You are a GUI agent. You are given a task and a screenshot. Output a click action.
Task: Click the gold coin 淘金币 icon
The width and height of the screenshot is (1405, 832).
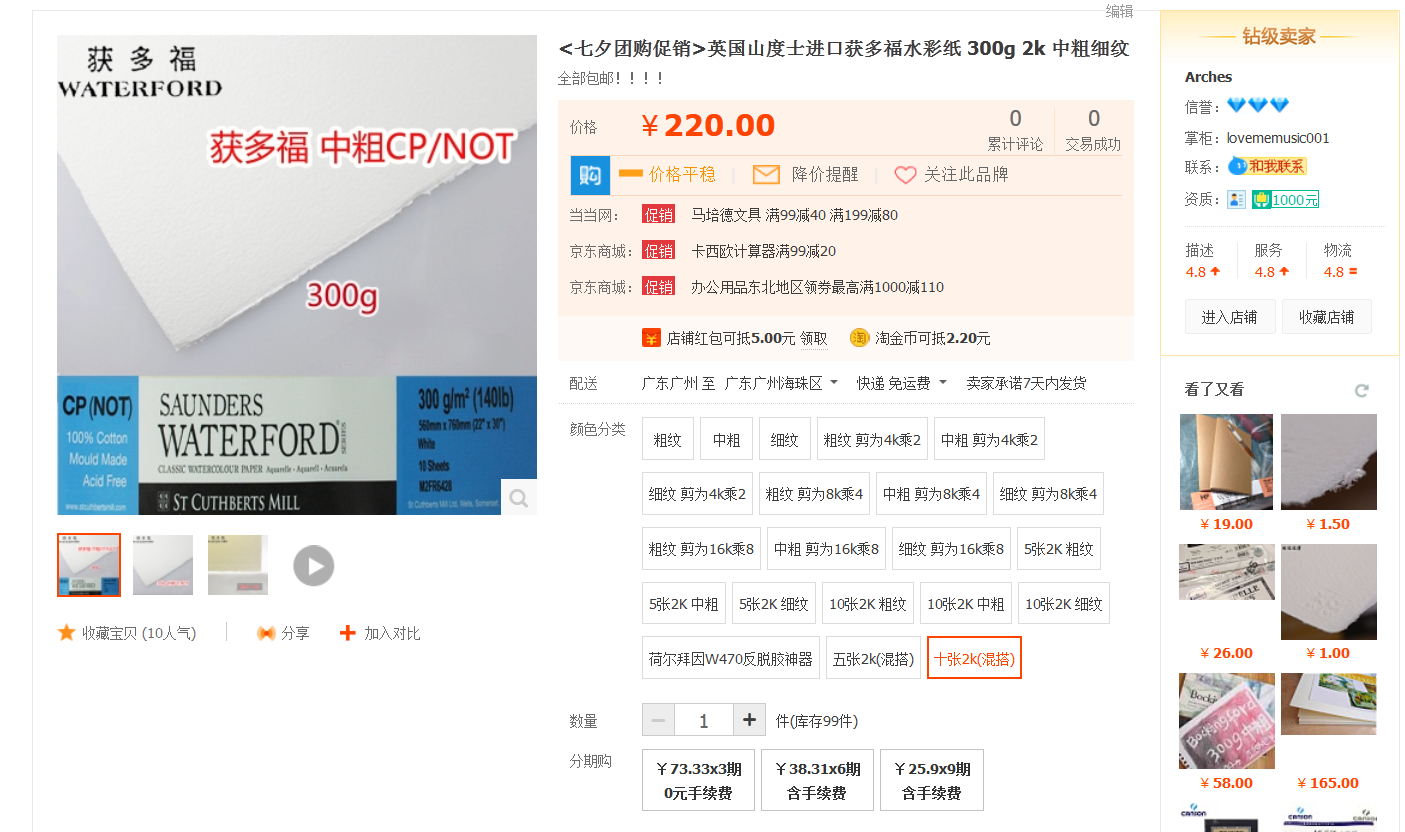[859, 338]
